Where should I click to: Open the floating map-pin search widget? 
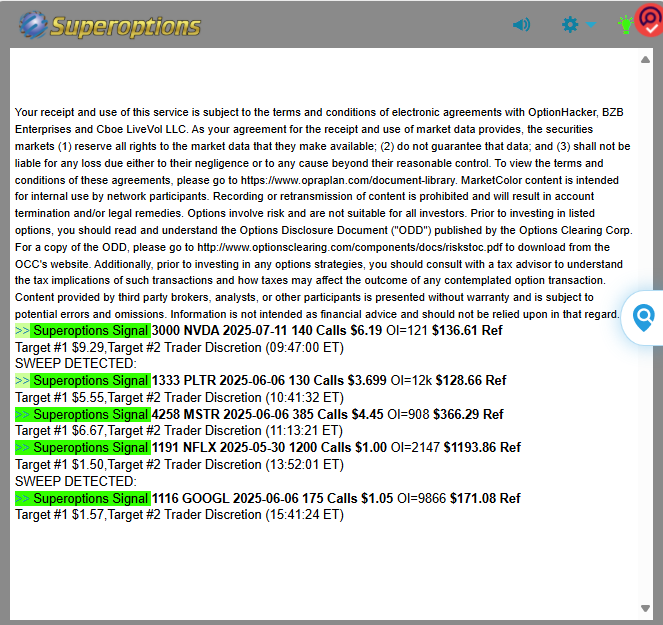coord(644,318)
